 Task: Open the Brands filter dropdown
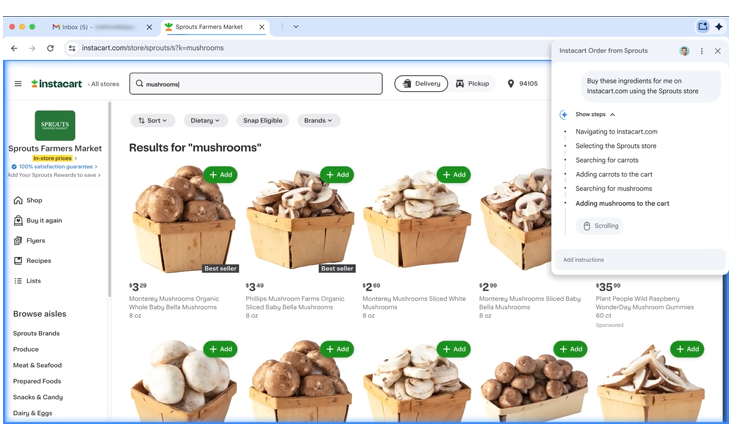click(319, 121)
